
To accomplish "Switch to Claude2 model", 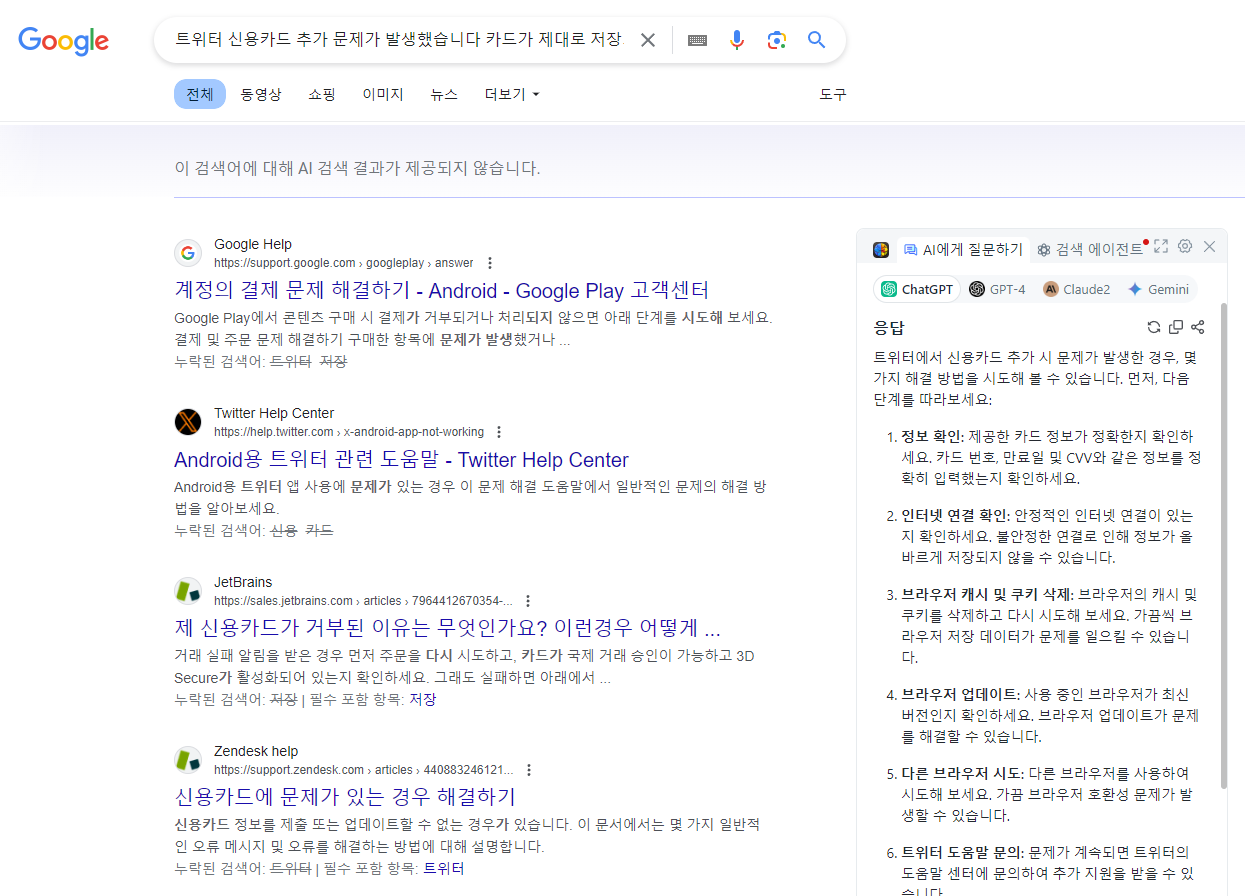I will tap(1077, 289).
